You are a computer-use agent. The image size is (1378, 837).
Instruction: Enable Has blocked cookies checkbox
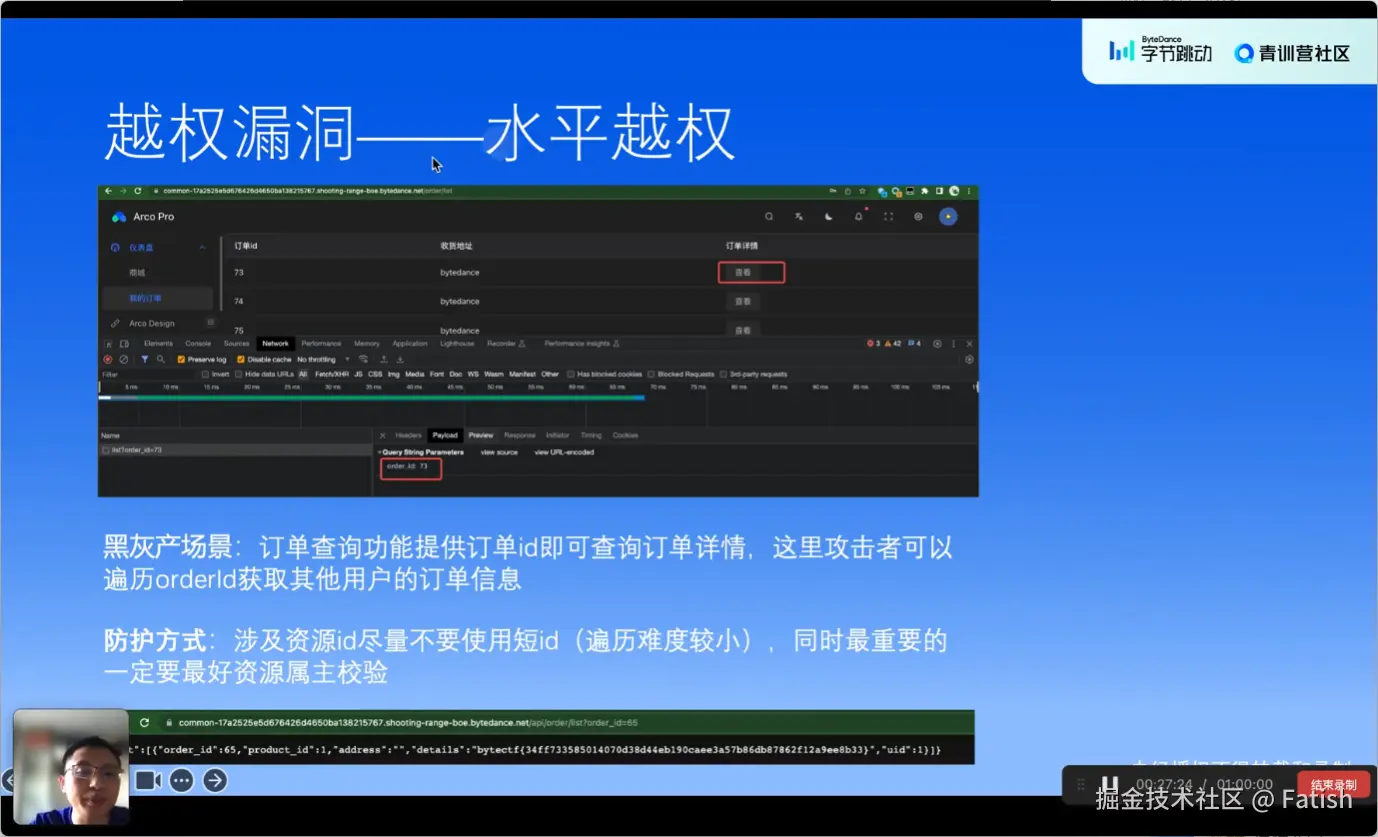pyautogui.click(x=570, y=374)
